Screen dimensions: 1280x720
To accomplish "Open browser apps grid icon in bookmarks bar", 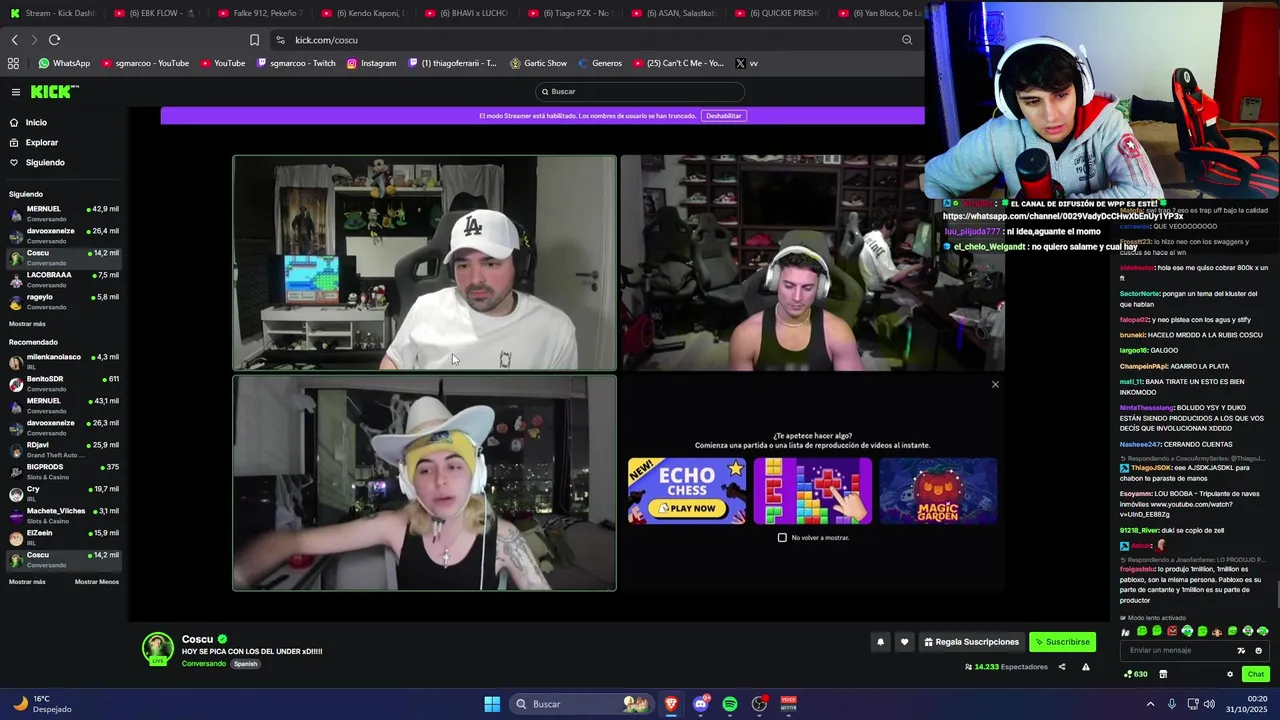I will (x=13, y=63).
